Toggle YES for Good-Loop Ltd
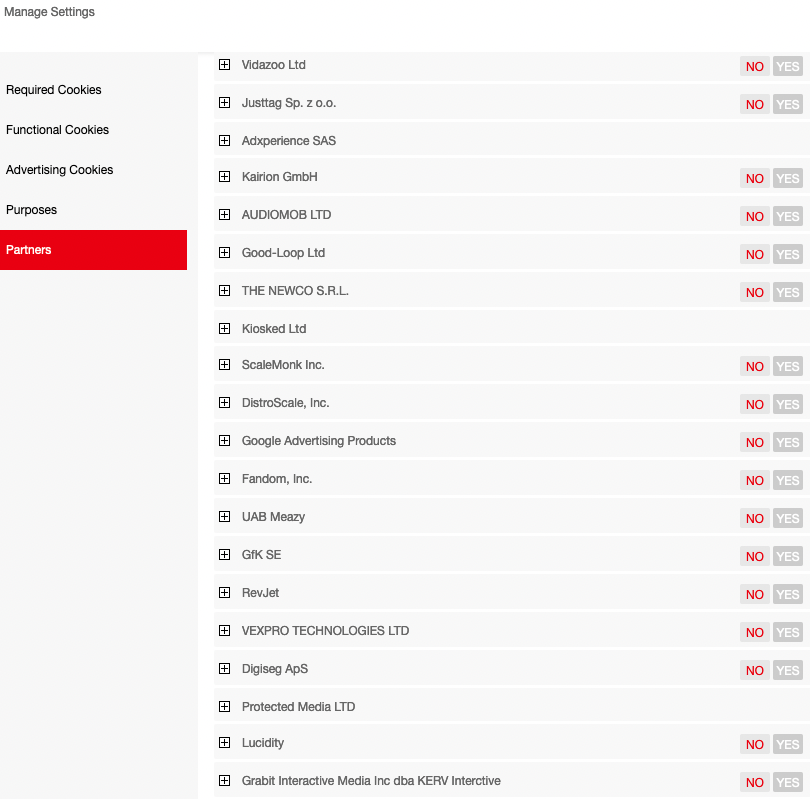The image size is (810, 799). coord(788,255)
